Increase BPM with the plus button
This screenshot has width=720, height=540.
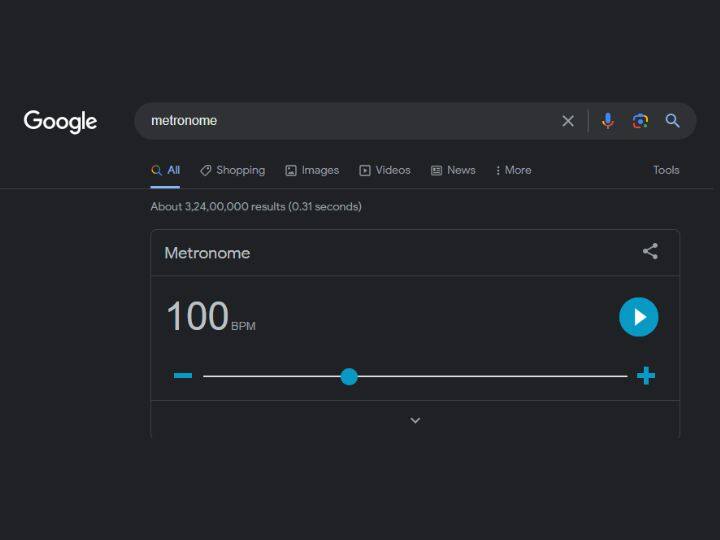coord(646,376)
